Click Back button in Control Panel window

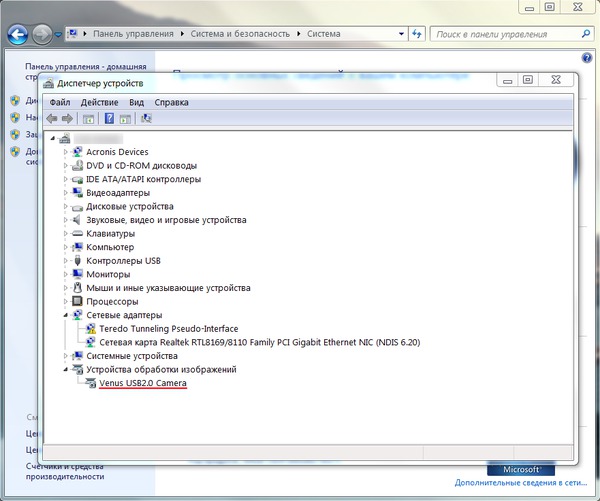18,34
